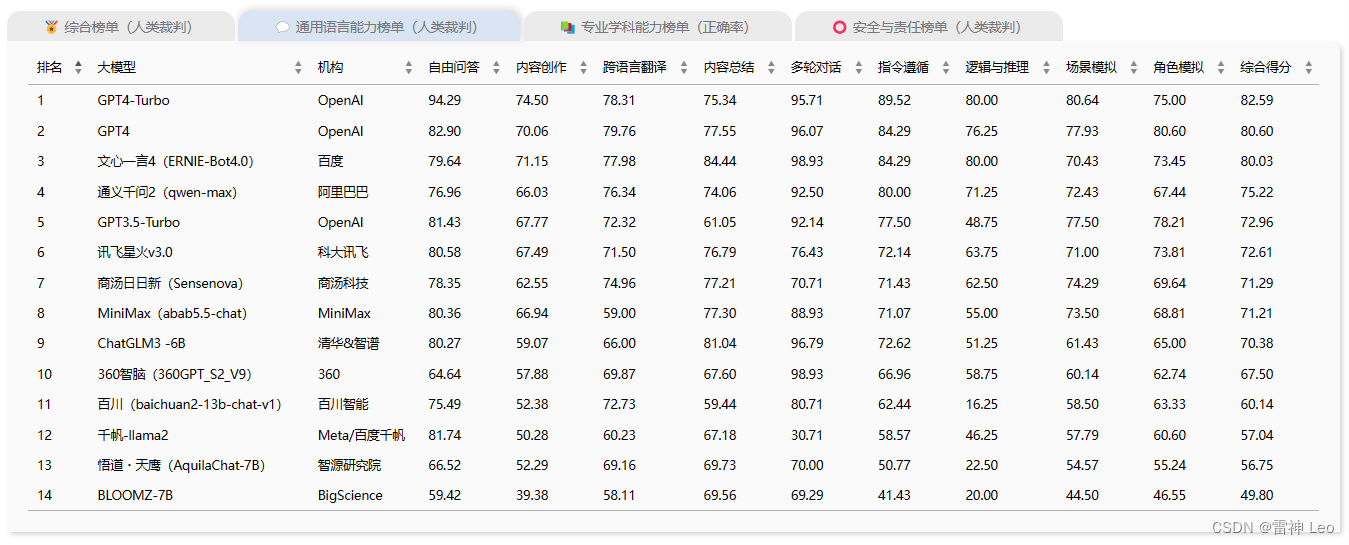
Task: Click 智源研究院 institution cell
Action: 349,465
